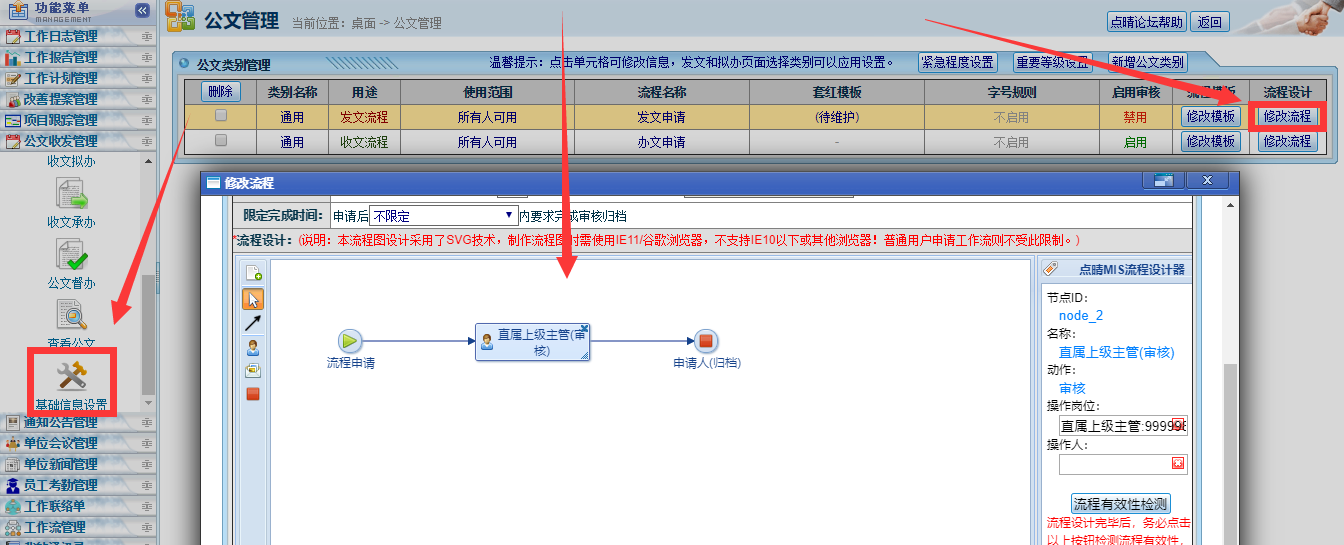Check the 收文流程 row checkbox
The width and height of the screenshot is (1344, 545).
click(x=221, y=141)
